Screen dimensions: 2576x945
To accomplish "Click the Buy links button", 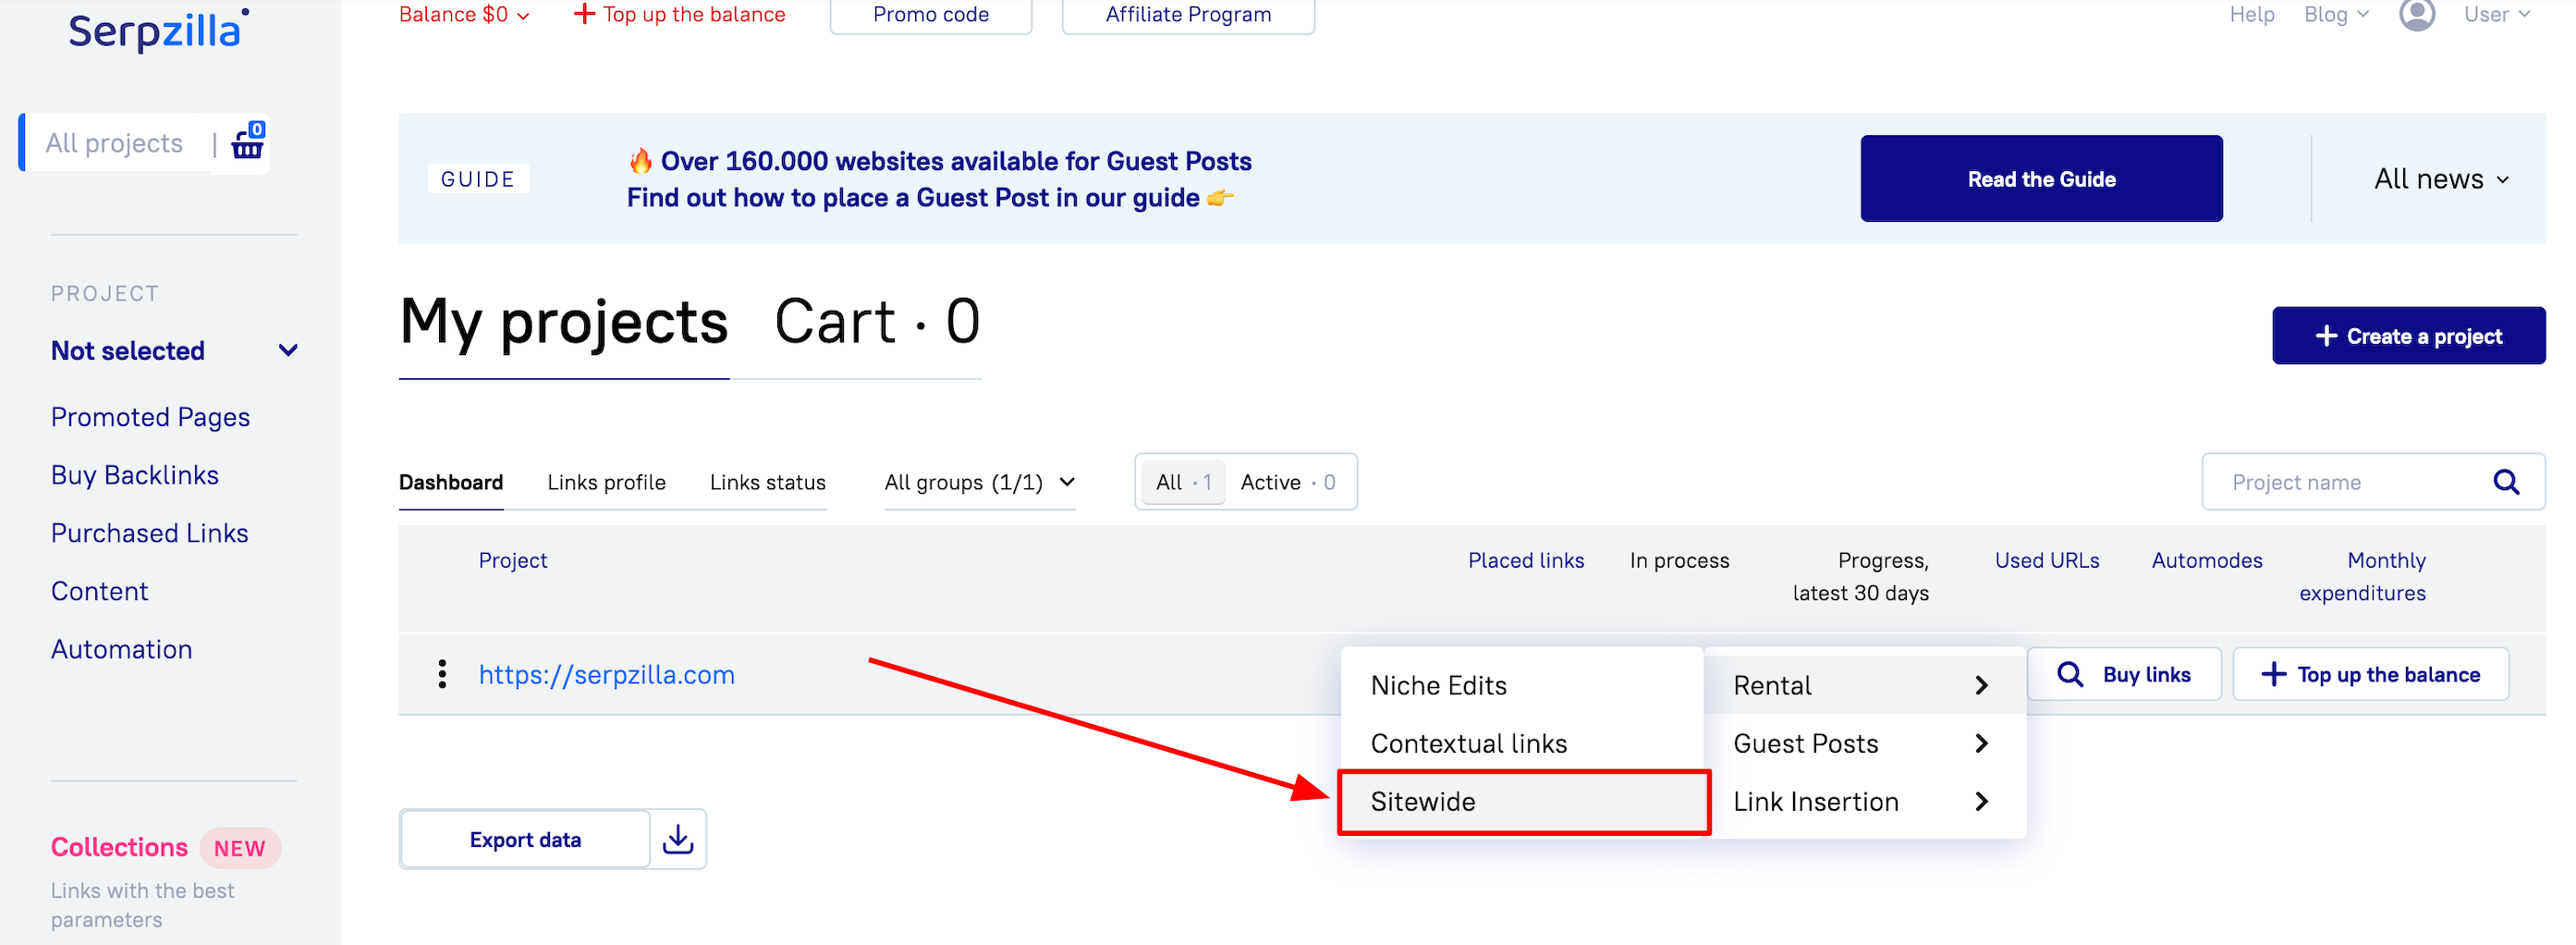I will pos(2123,674).
